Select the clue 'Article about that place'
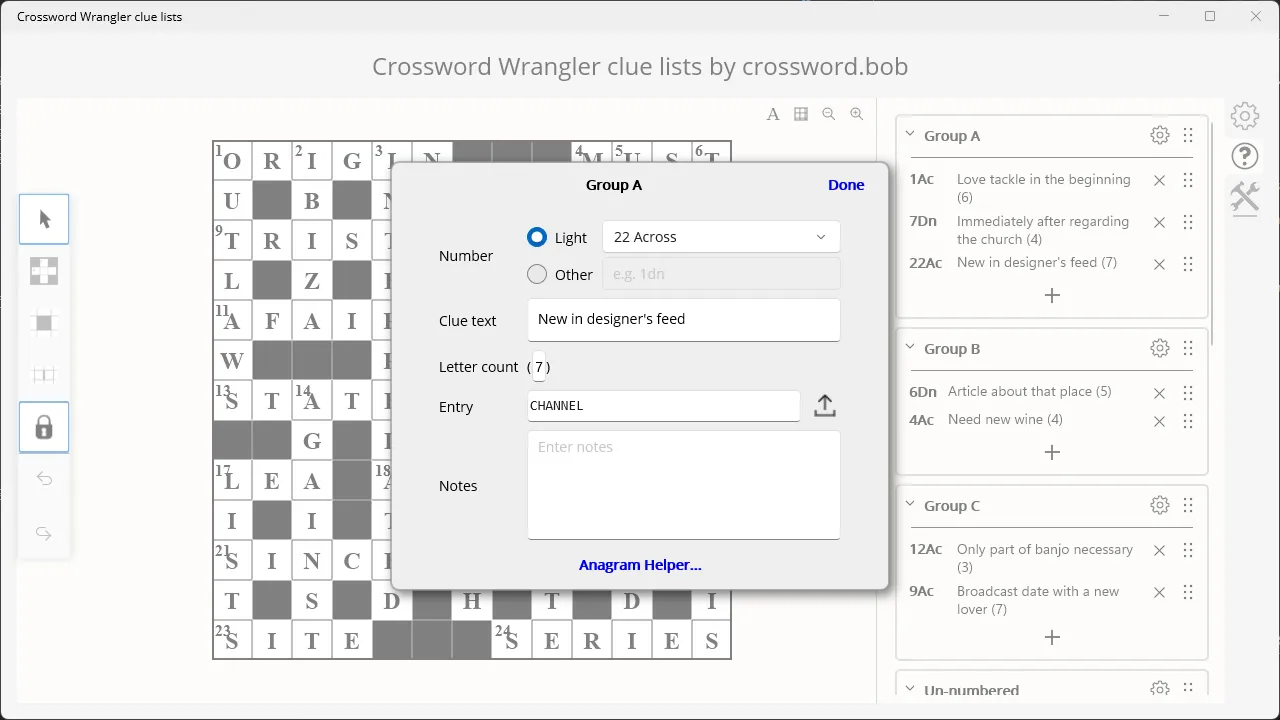 tap(1029, 391)
